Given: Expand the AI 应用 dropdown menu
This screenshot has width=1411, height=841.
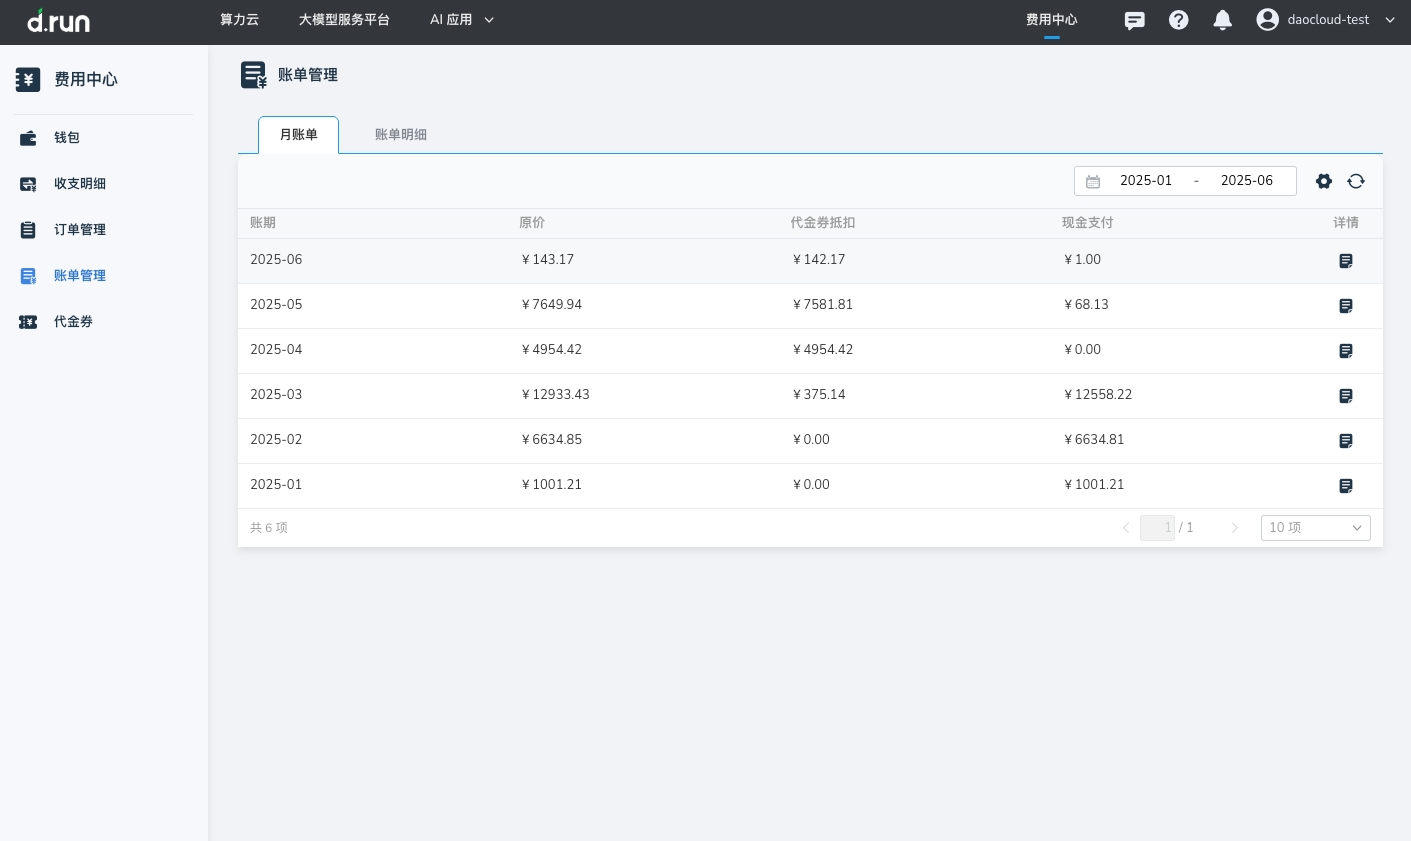Looking at the screenshot, I should pyautogui.click(x=462, y=20).
